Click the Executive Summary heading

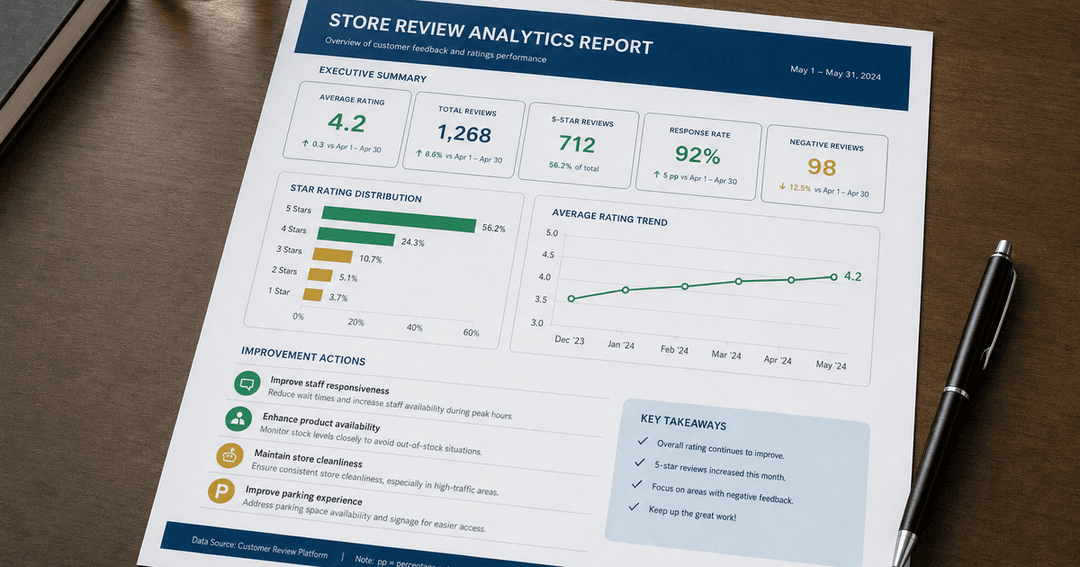[x=373, y=74]
